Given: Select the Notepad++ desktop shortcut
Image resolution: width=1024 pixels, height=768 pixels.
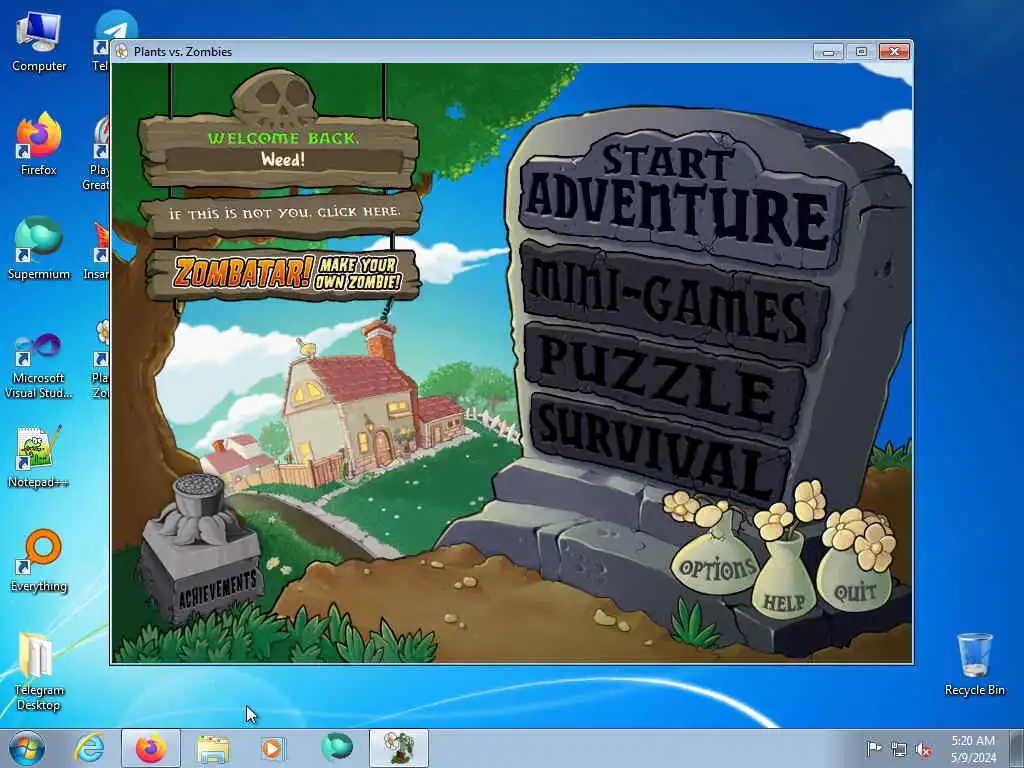Looking at the screenshot, I should coord(39,456).
